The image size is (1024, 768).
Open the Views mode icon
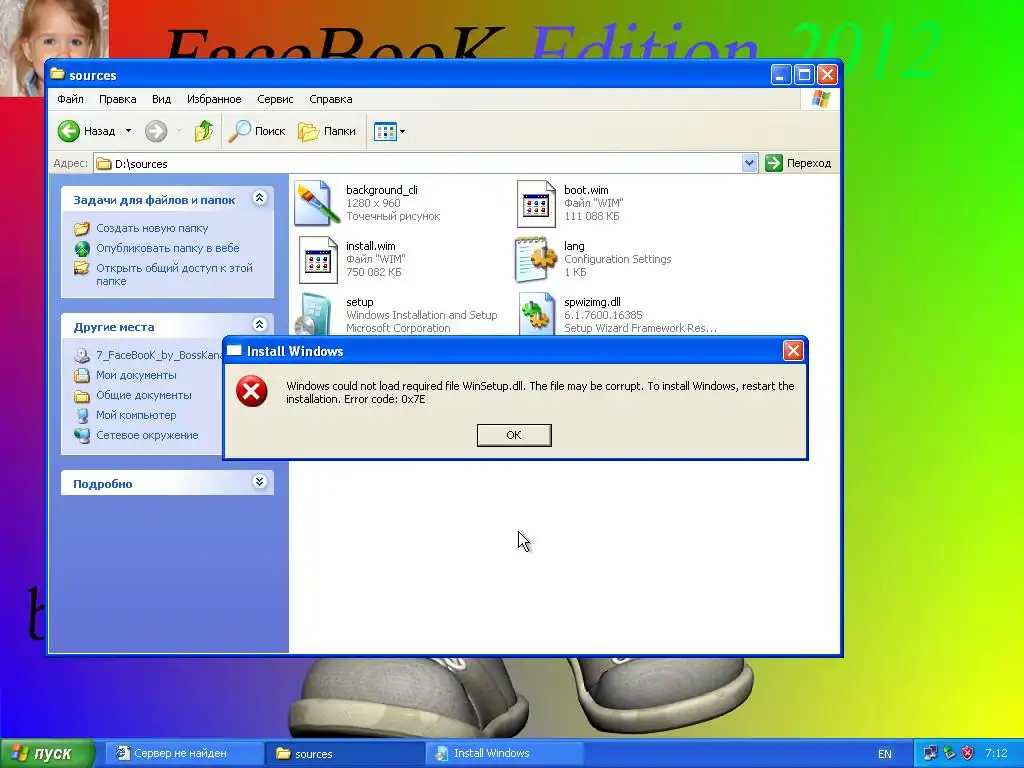385,131
